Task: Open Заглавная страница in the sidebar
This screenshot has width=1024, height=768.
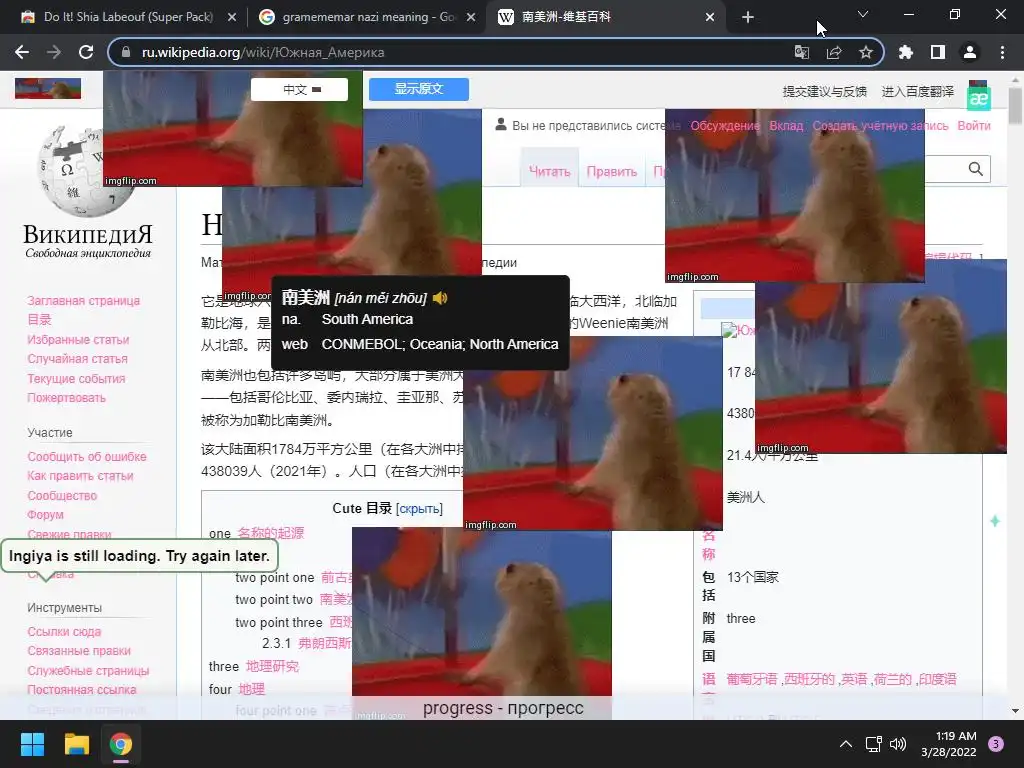Action: tap(84, 300)
